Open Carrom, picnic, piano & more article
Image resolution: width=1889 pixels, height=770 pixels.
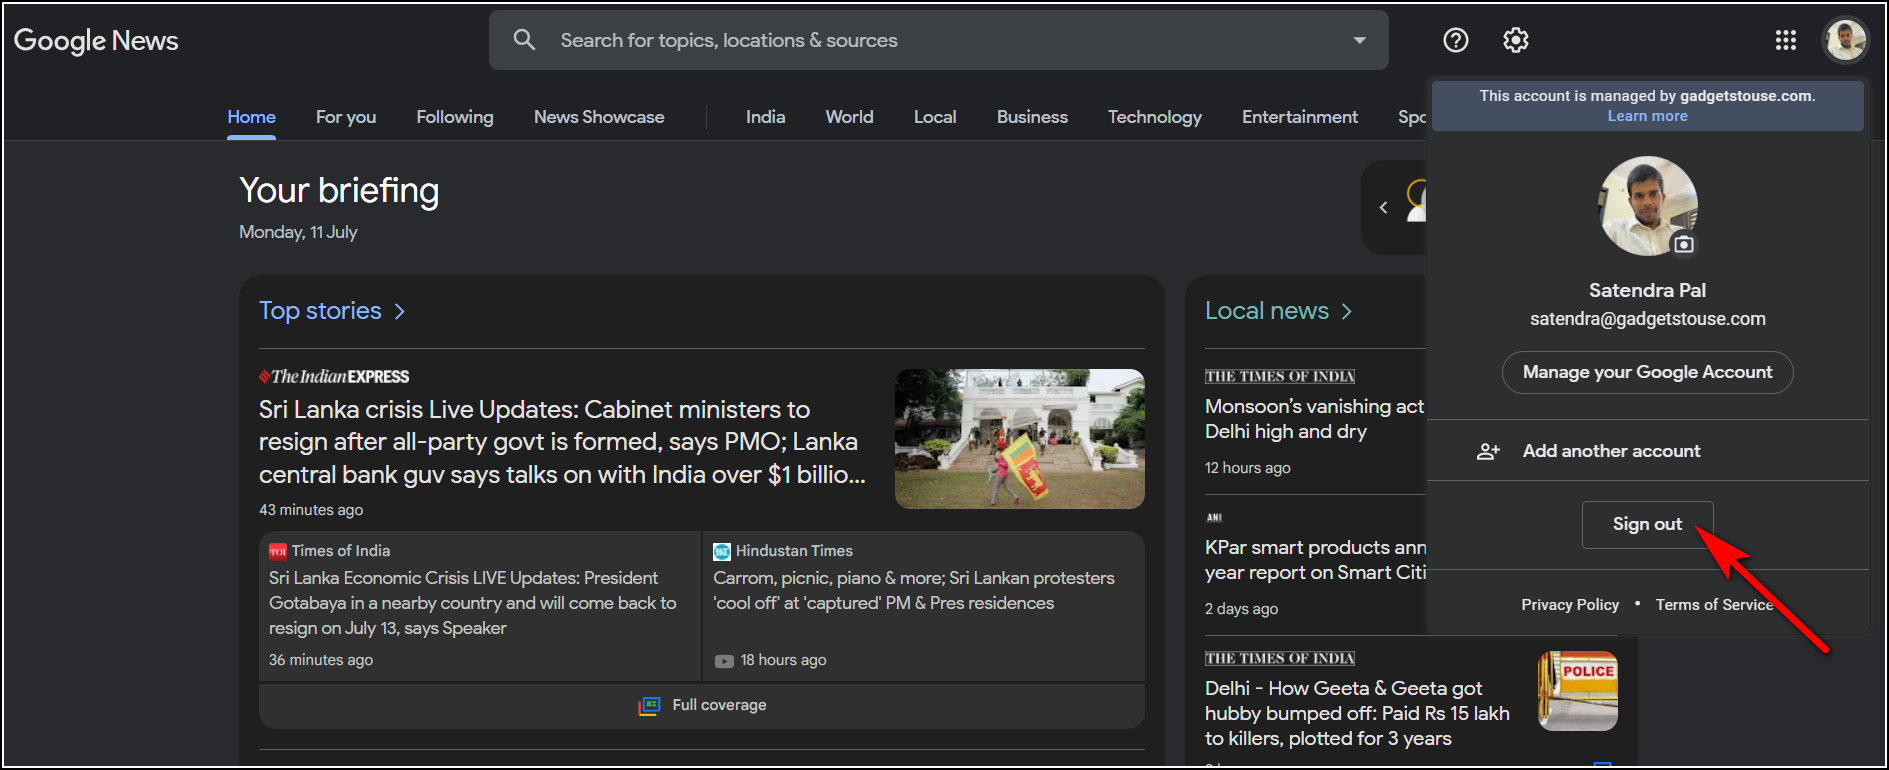pyautogui.click(x=913, y=590)
